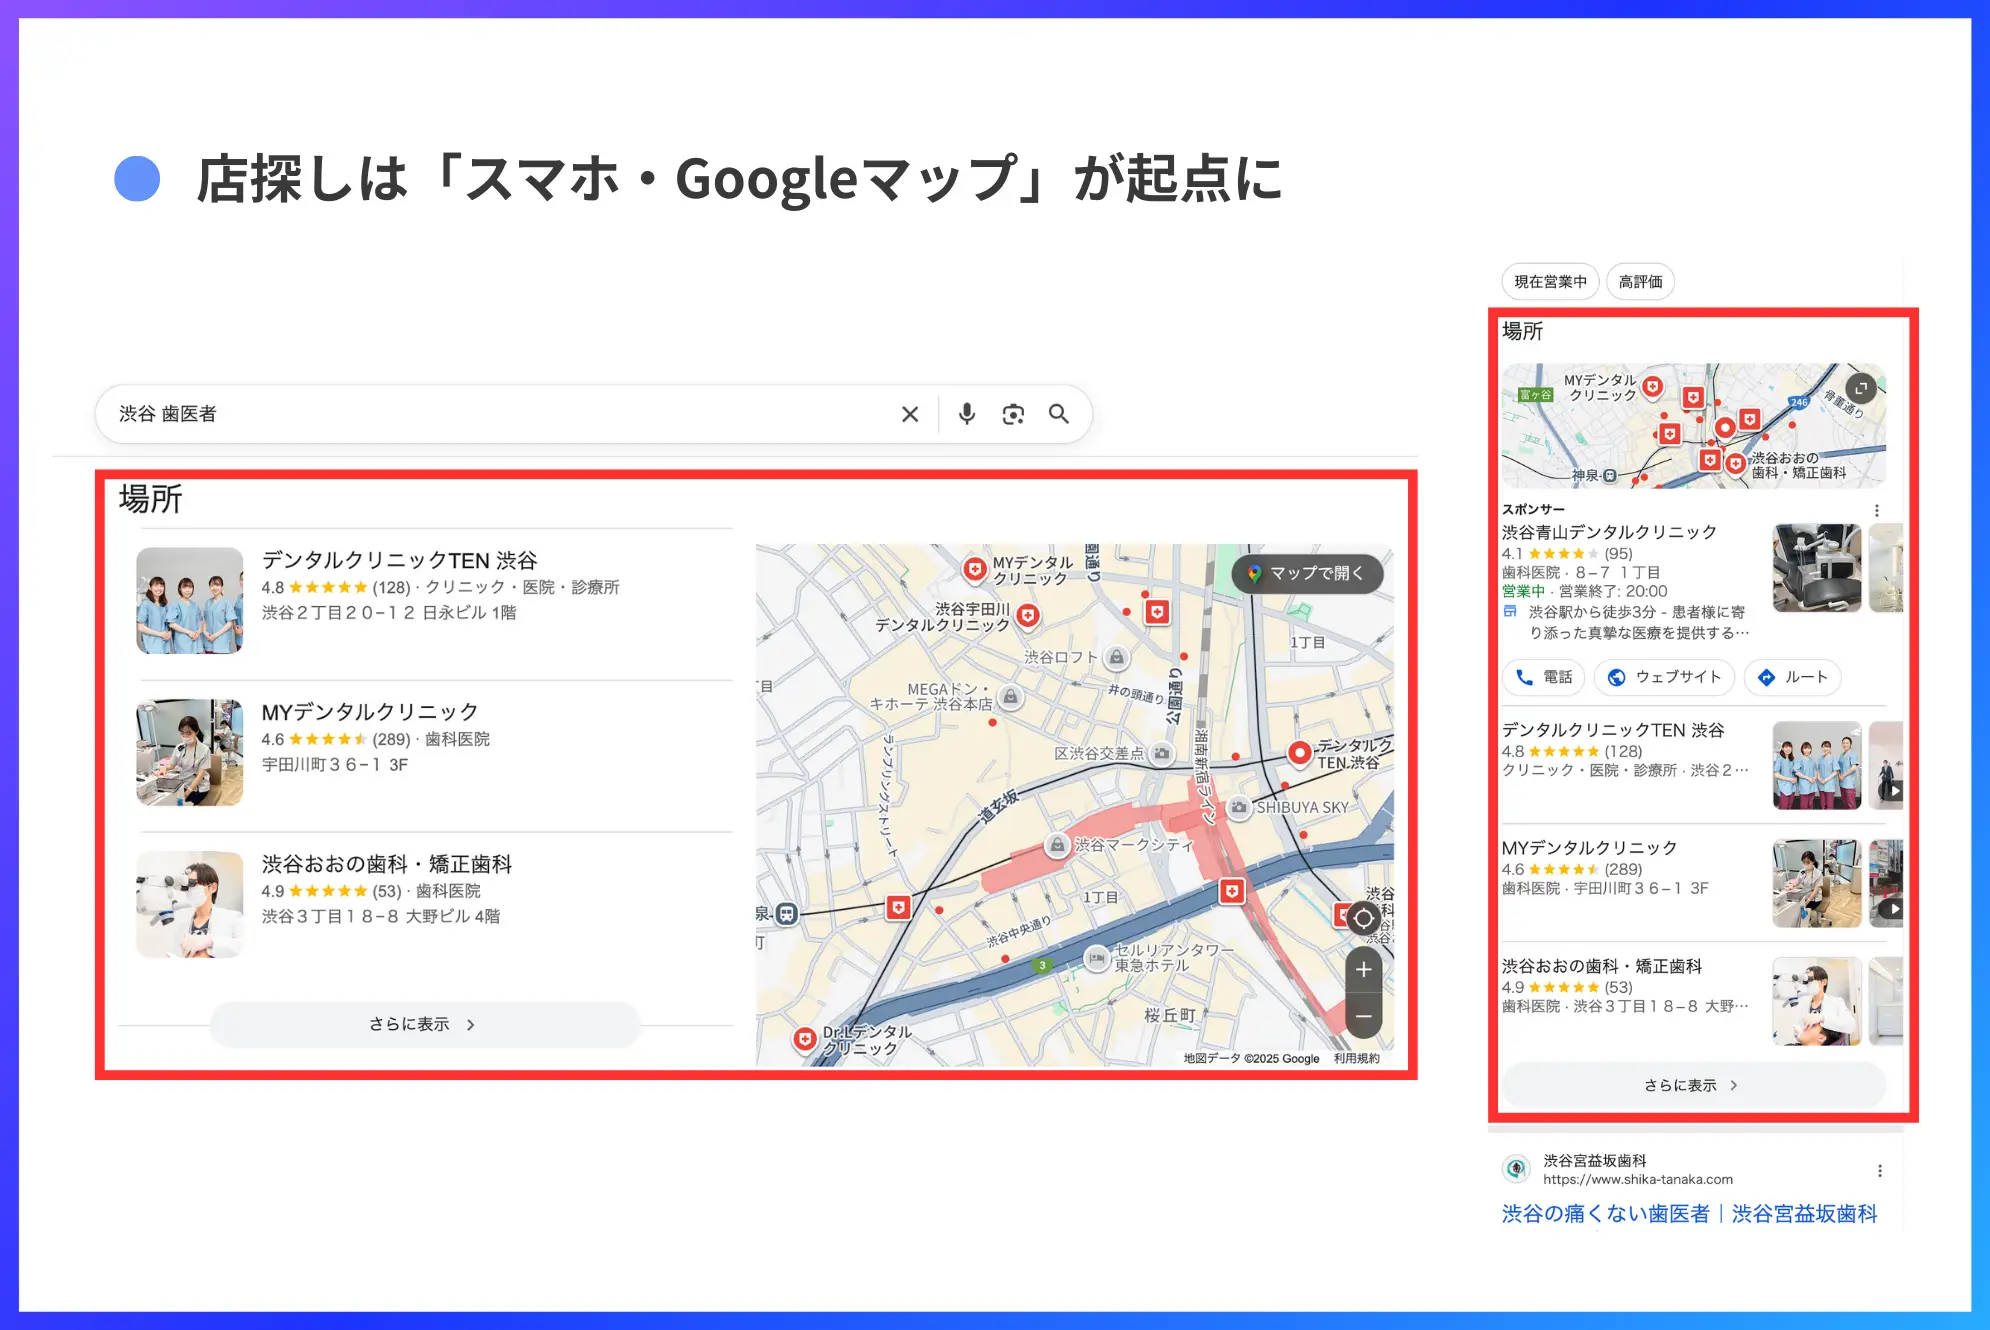The image size is (1990, 1330).
Task: Click the voice search microphone icon
Action: click(x=966, y=413)
